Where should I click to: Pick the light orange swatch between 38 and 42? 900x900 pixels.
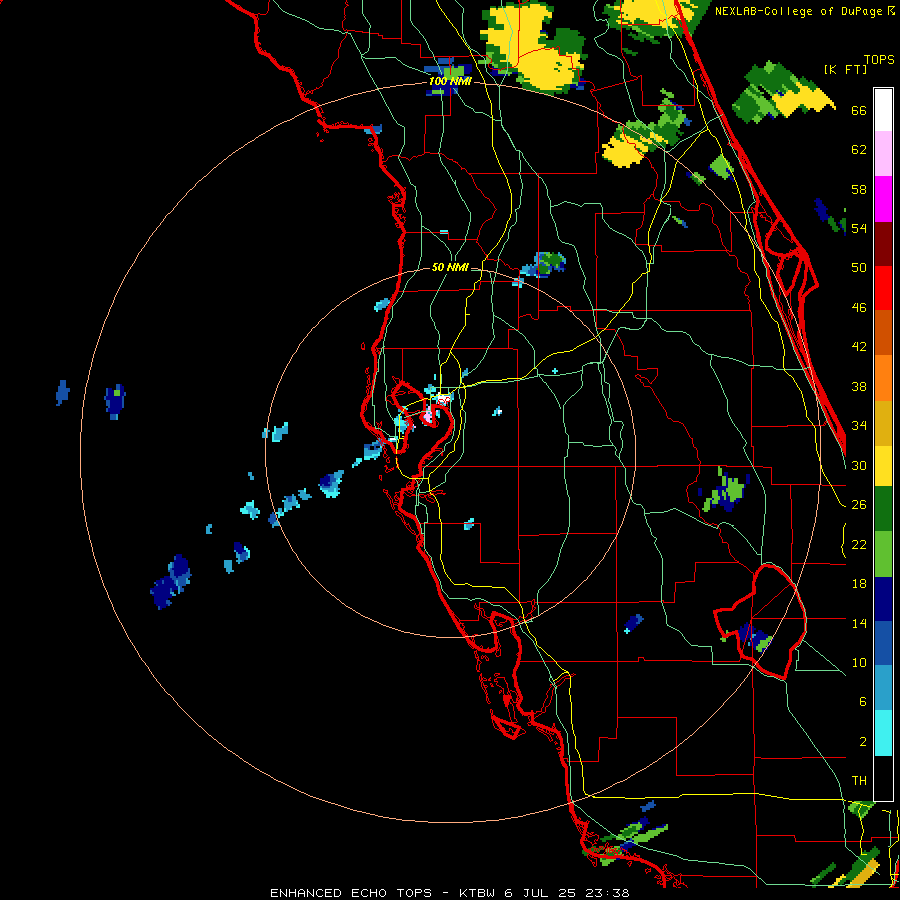883,378
